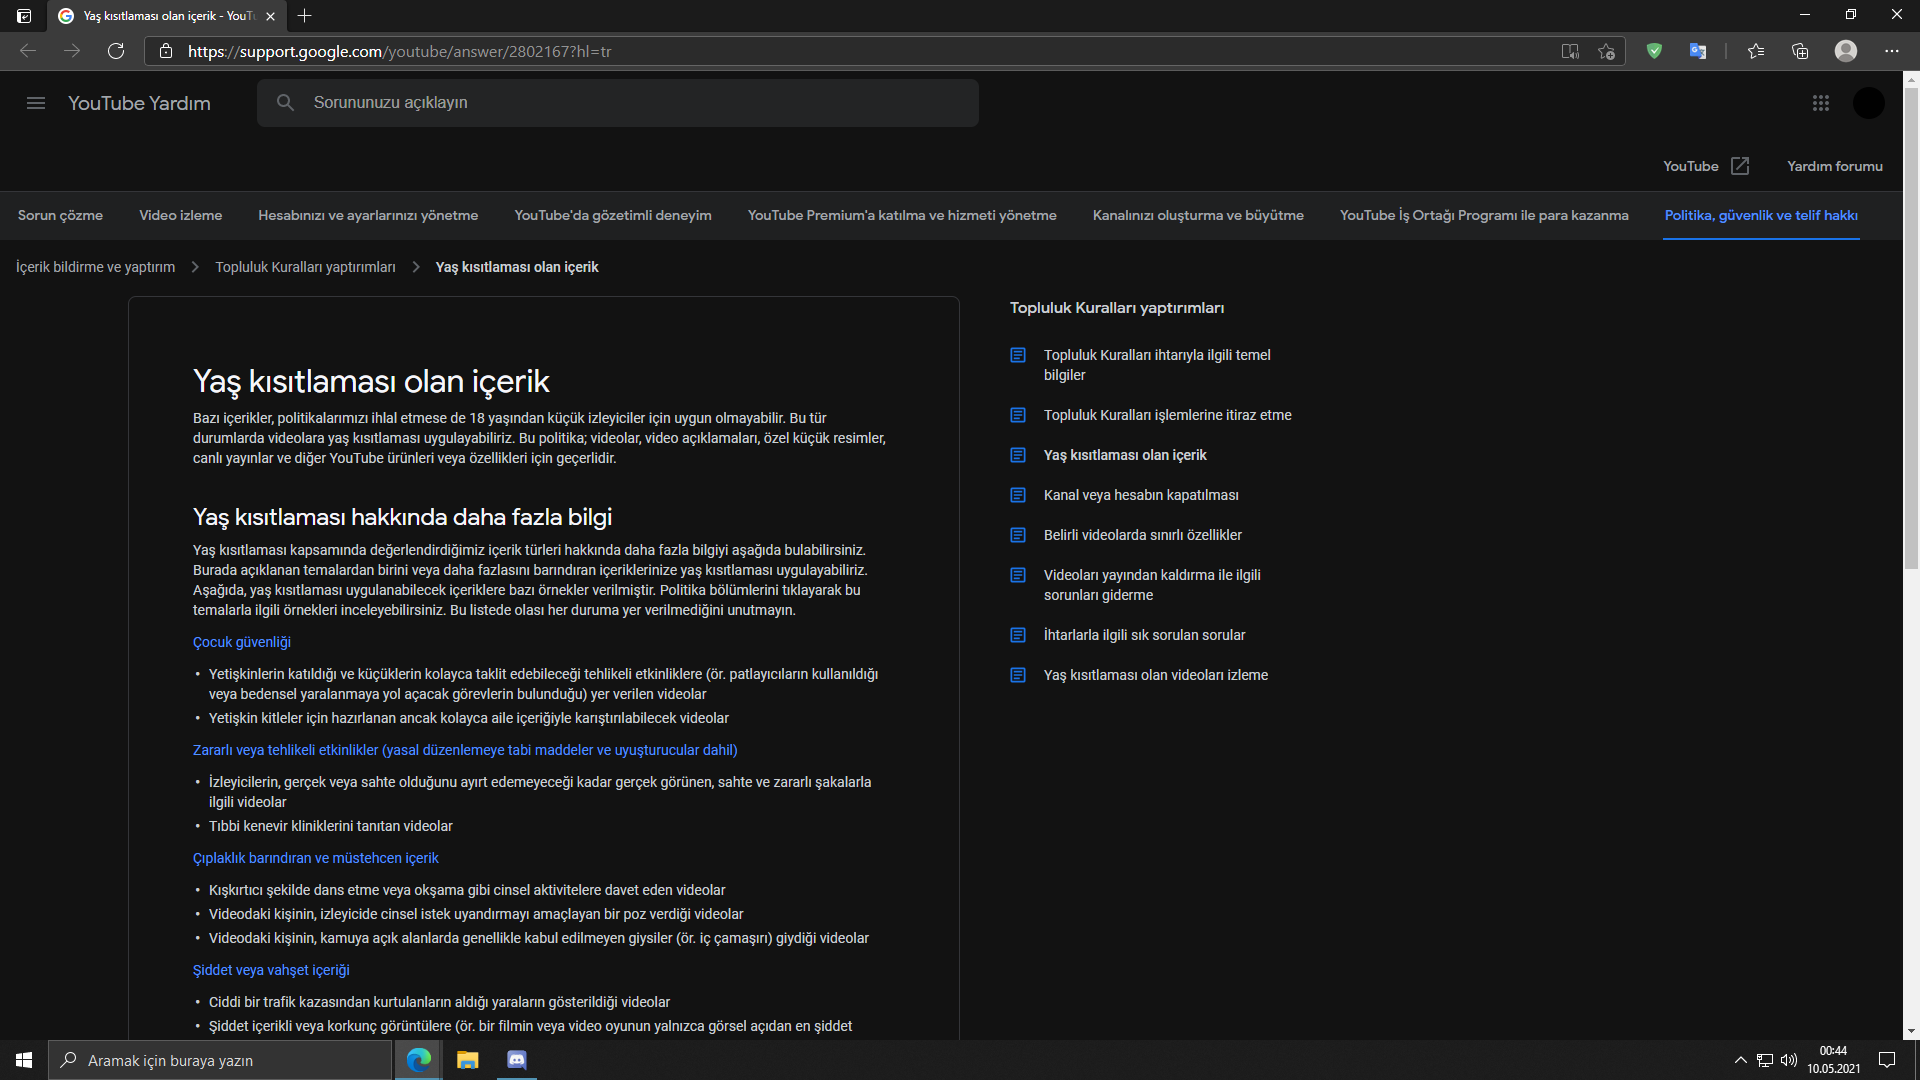This screenshot has width=1920, height=1080.
Task: Open İhtarlarla ilgili sık sorulan sorular
Action: 1145,635
